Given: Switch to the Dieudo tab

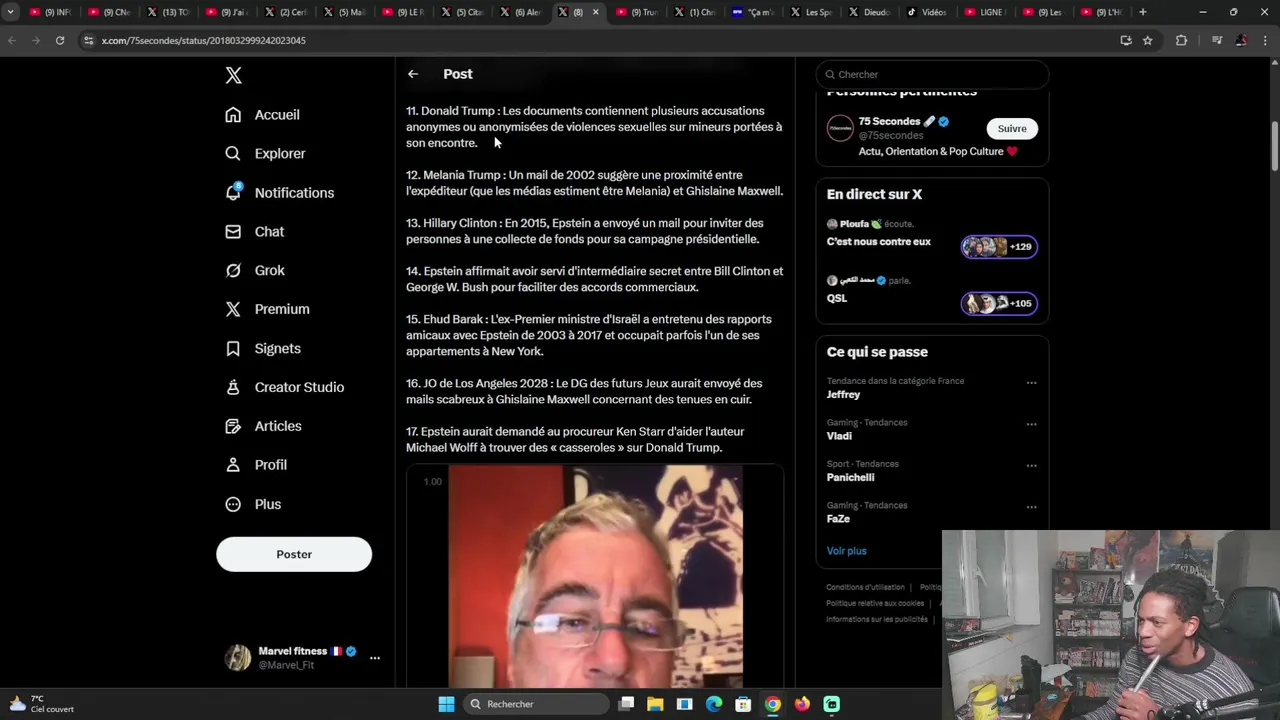Looking at the screenshot, I should click(868, 12).
